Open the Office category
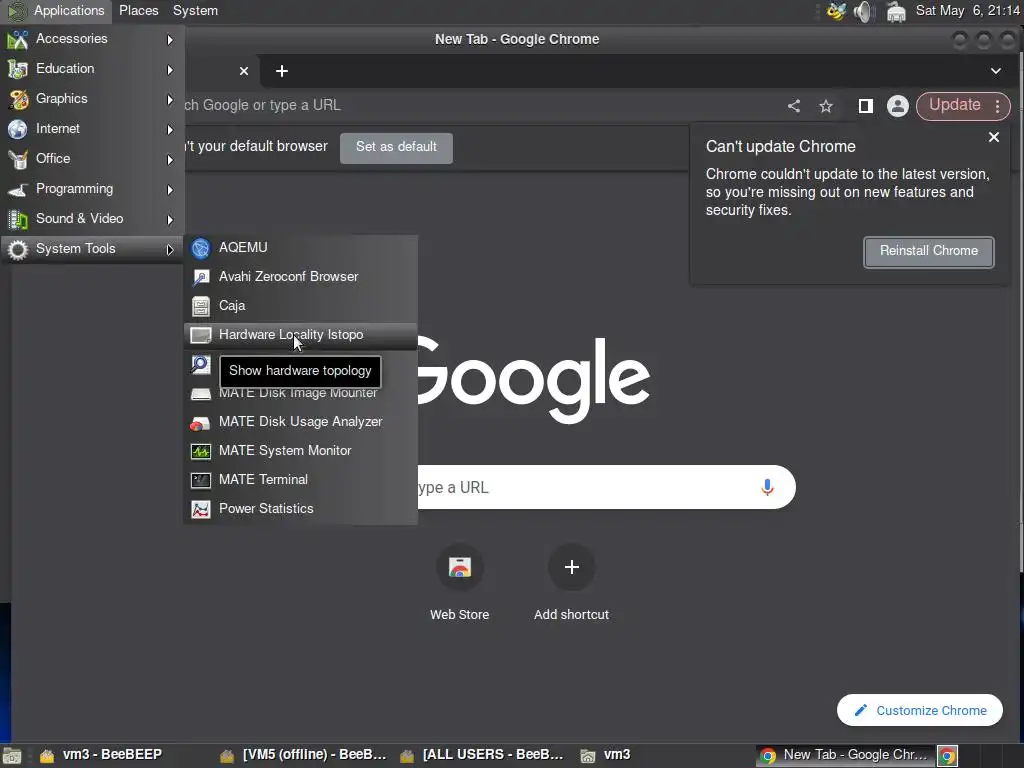The width and height of the screenshot is (1024, 768). coord(91,159)
